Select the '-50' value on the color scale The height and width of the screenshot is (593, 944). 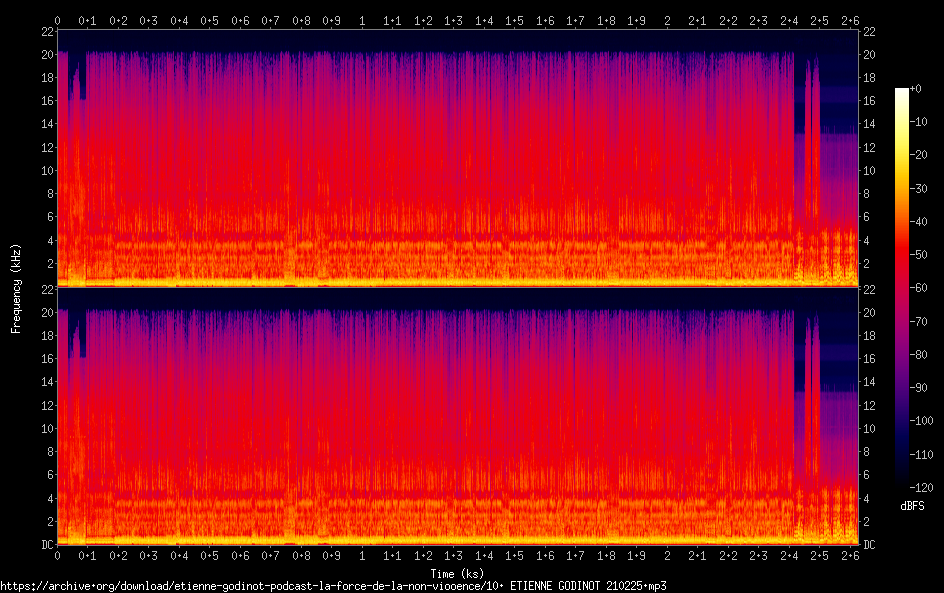pos(919,255)
